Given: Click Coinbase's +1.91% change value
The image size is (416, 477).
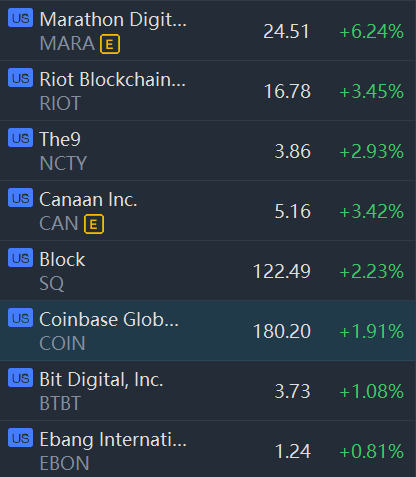Looking at the screenshot, I should click(371, 331).
